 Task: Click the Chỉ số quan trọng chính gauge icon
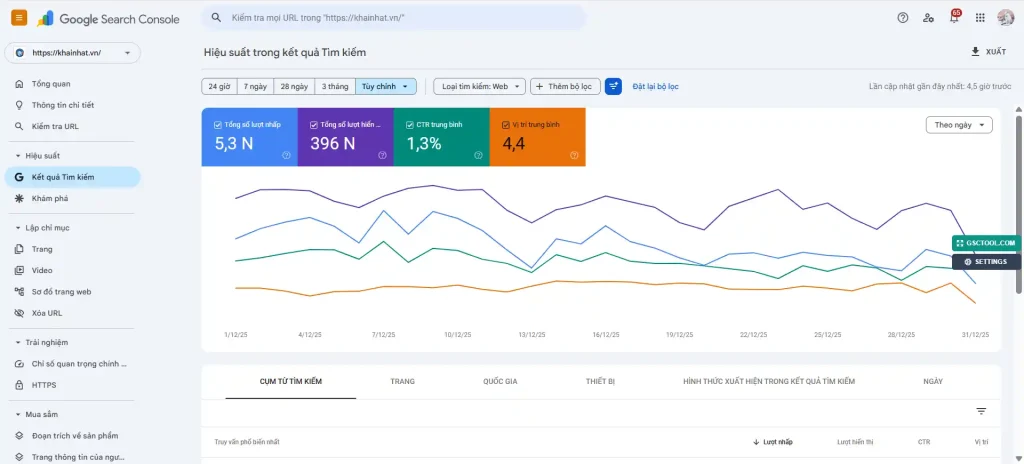(x=19, y=364)
